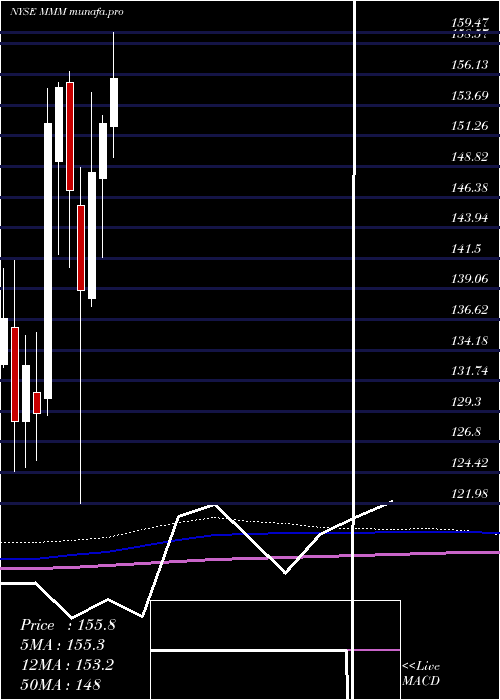Select the 159.47 price axis label
Viewport: 500px width, 700px height.
point(470,21)
